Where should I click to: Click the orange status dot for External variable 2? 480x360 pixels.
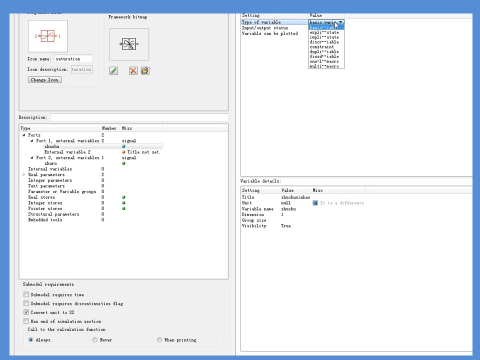click(x=124, y=152)
